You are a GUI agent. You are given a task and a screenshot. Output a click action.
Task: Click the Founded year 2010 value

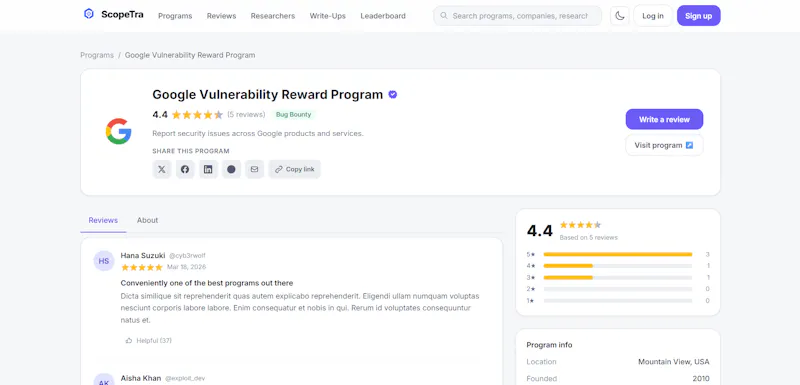click(701, 379)
